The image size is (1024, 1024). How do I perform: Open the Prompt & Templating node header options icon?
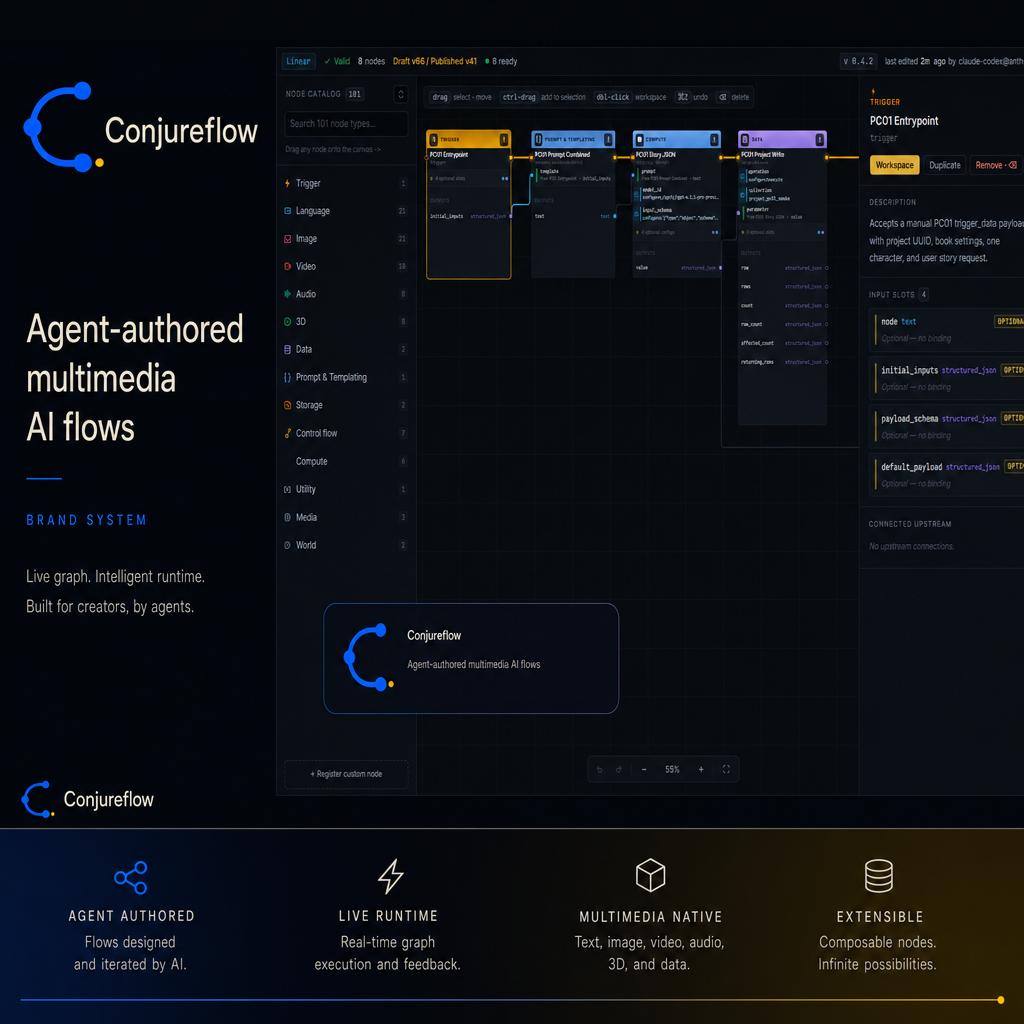(x=608, y=140)
